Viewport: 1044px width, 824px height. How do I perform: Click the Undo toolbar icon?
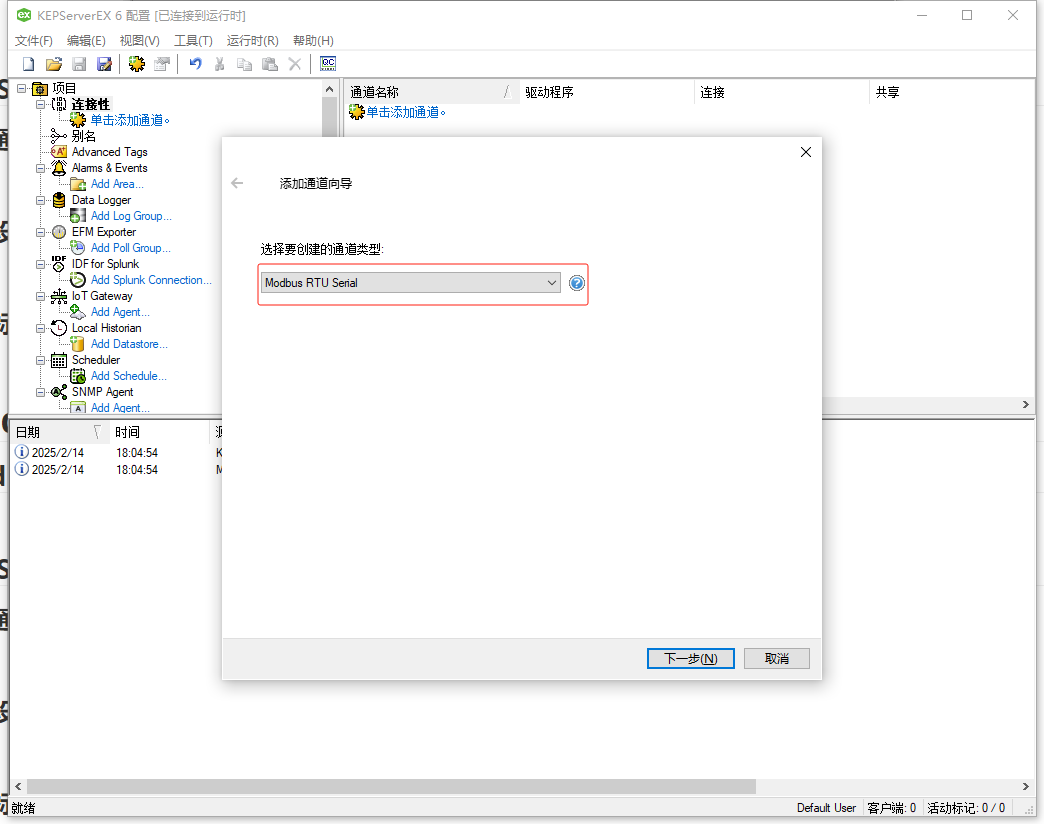pyautogui.click(x=195, y=64)
